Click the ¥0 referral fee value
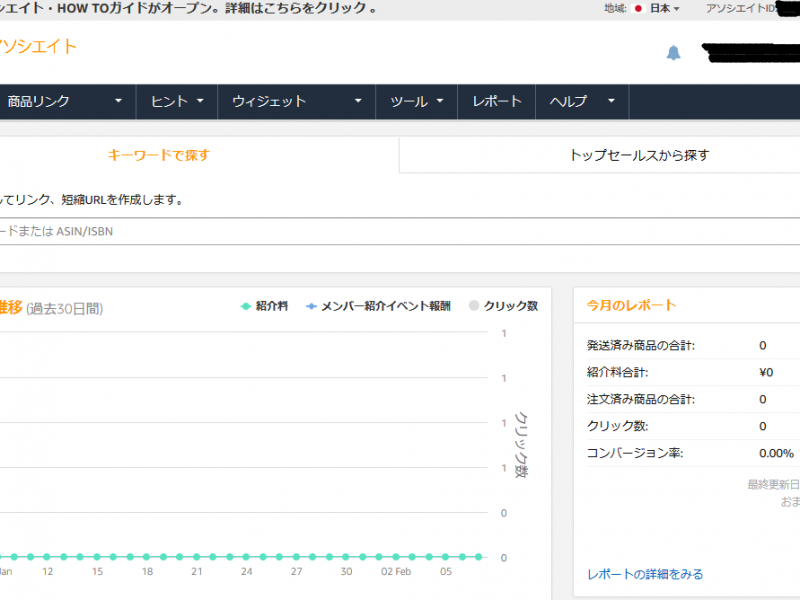The height and width of the screenshot is (600, 800). [x=766, y=372]
